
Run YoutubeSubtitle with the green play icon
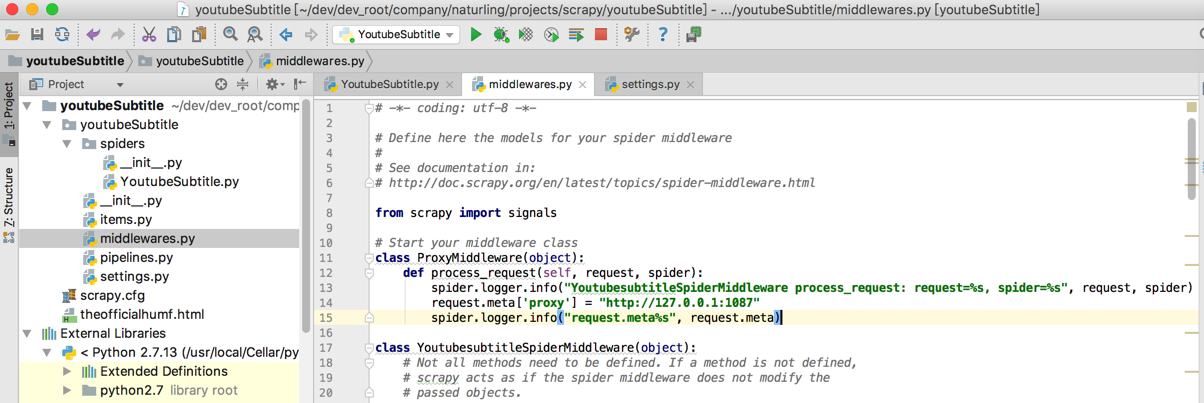tap(476, 34)
